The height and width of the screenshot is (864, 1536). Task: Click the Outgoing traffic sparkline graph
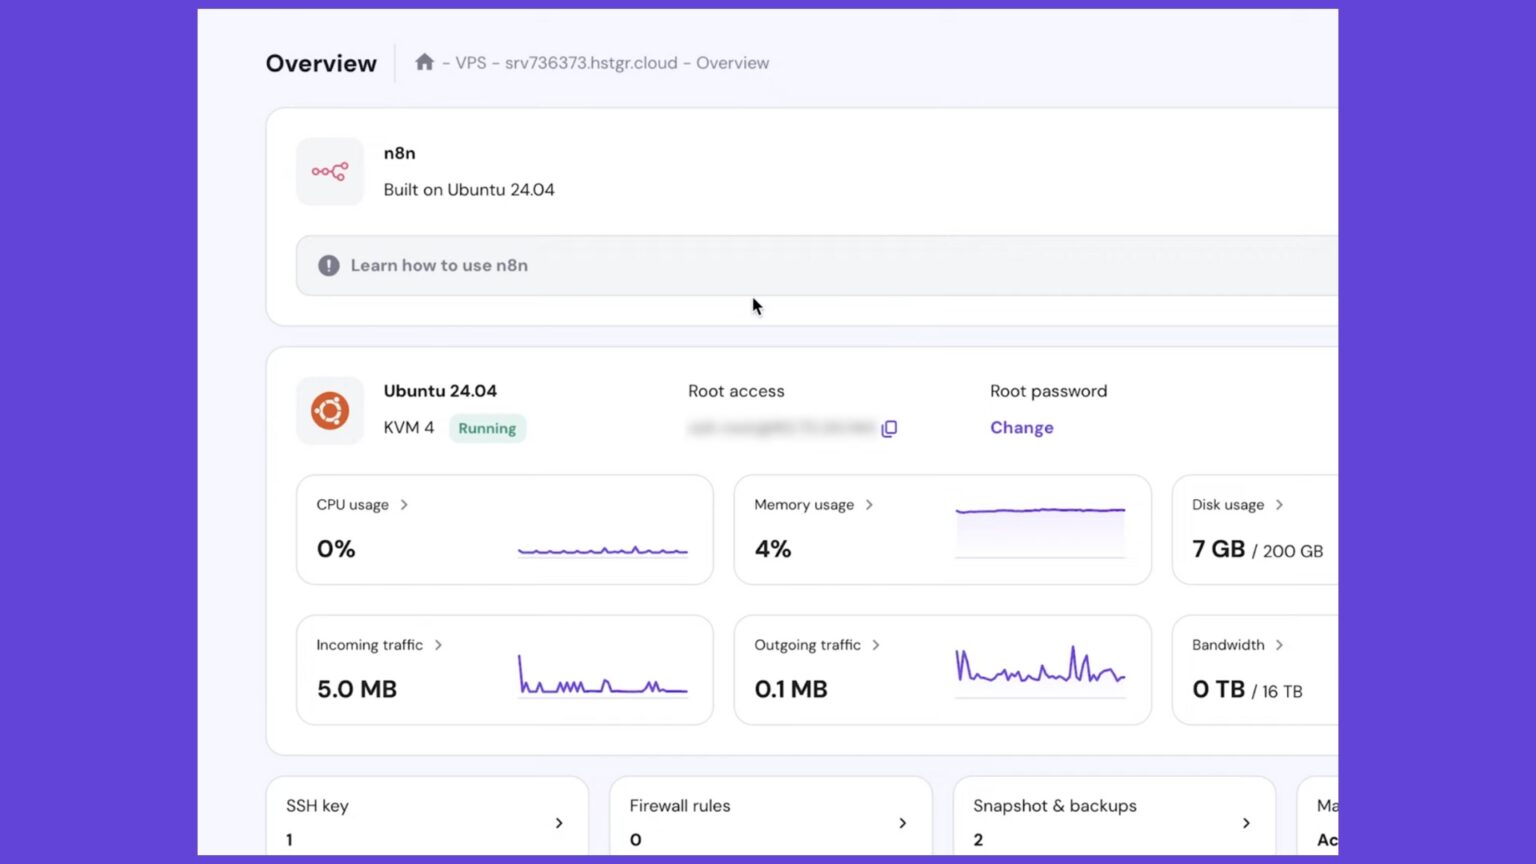1040,667
